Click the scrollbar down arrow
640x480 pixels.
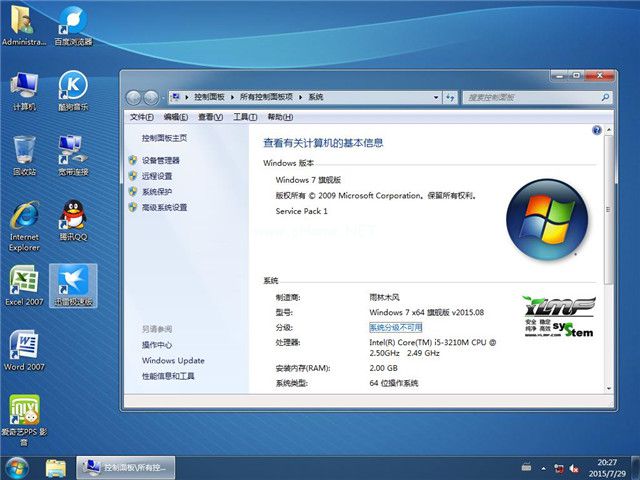click(x=609, y=388)
